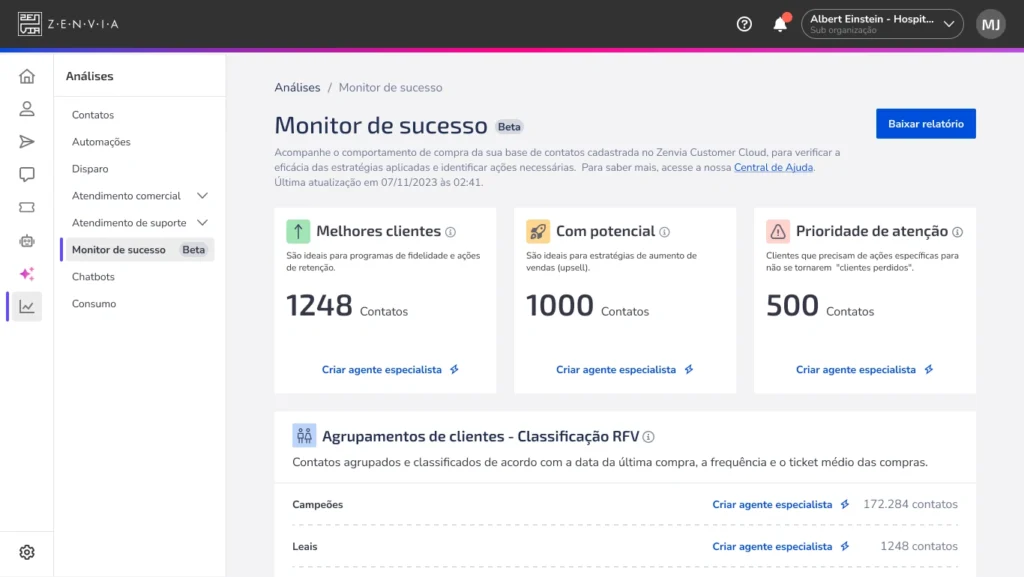1024x577 pixels.
Task: Expand Atendimento comercial submenu
Action: click(x=140, y=196)
